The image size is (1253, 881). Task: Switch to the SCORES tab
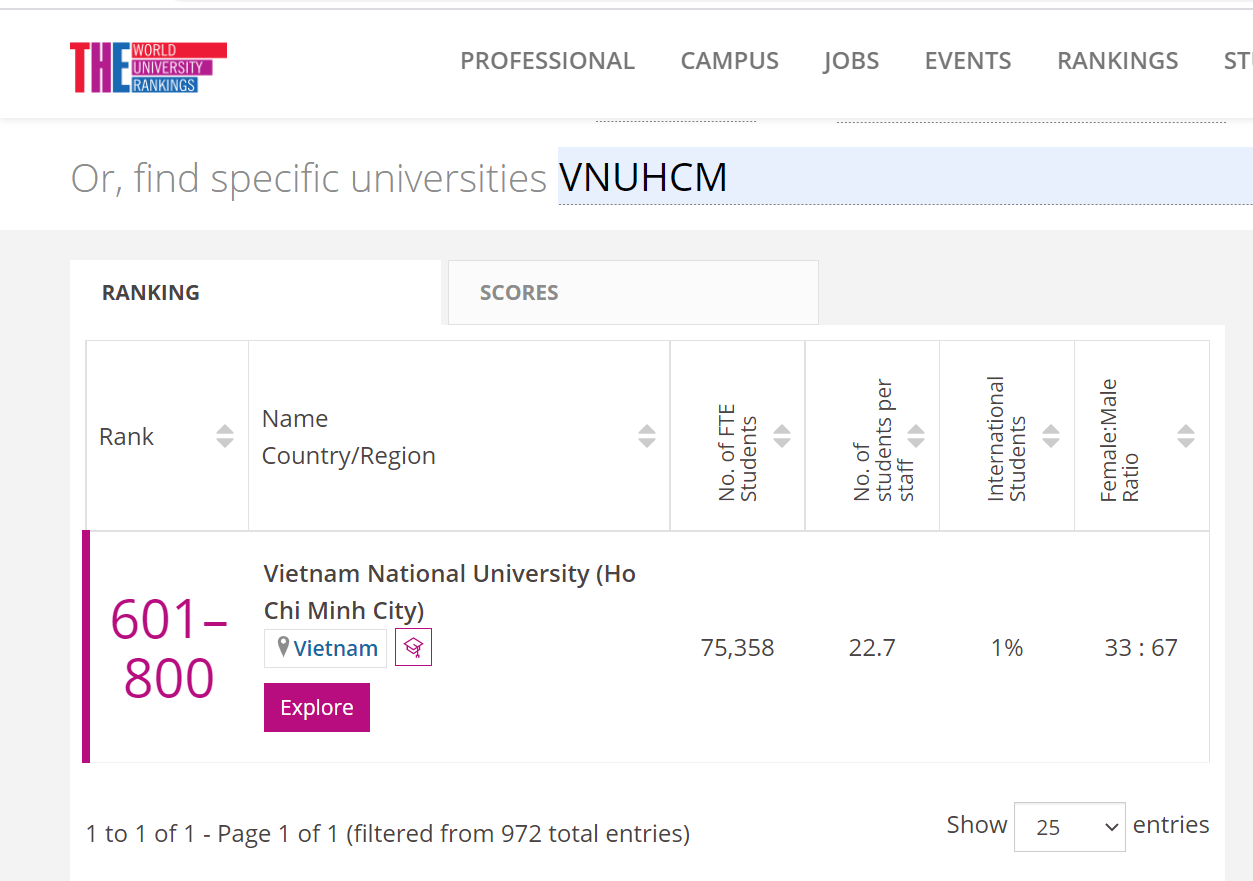click(633, 293)
